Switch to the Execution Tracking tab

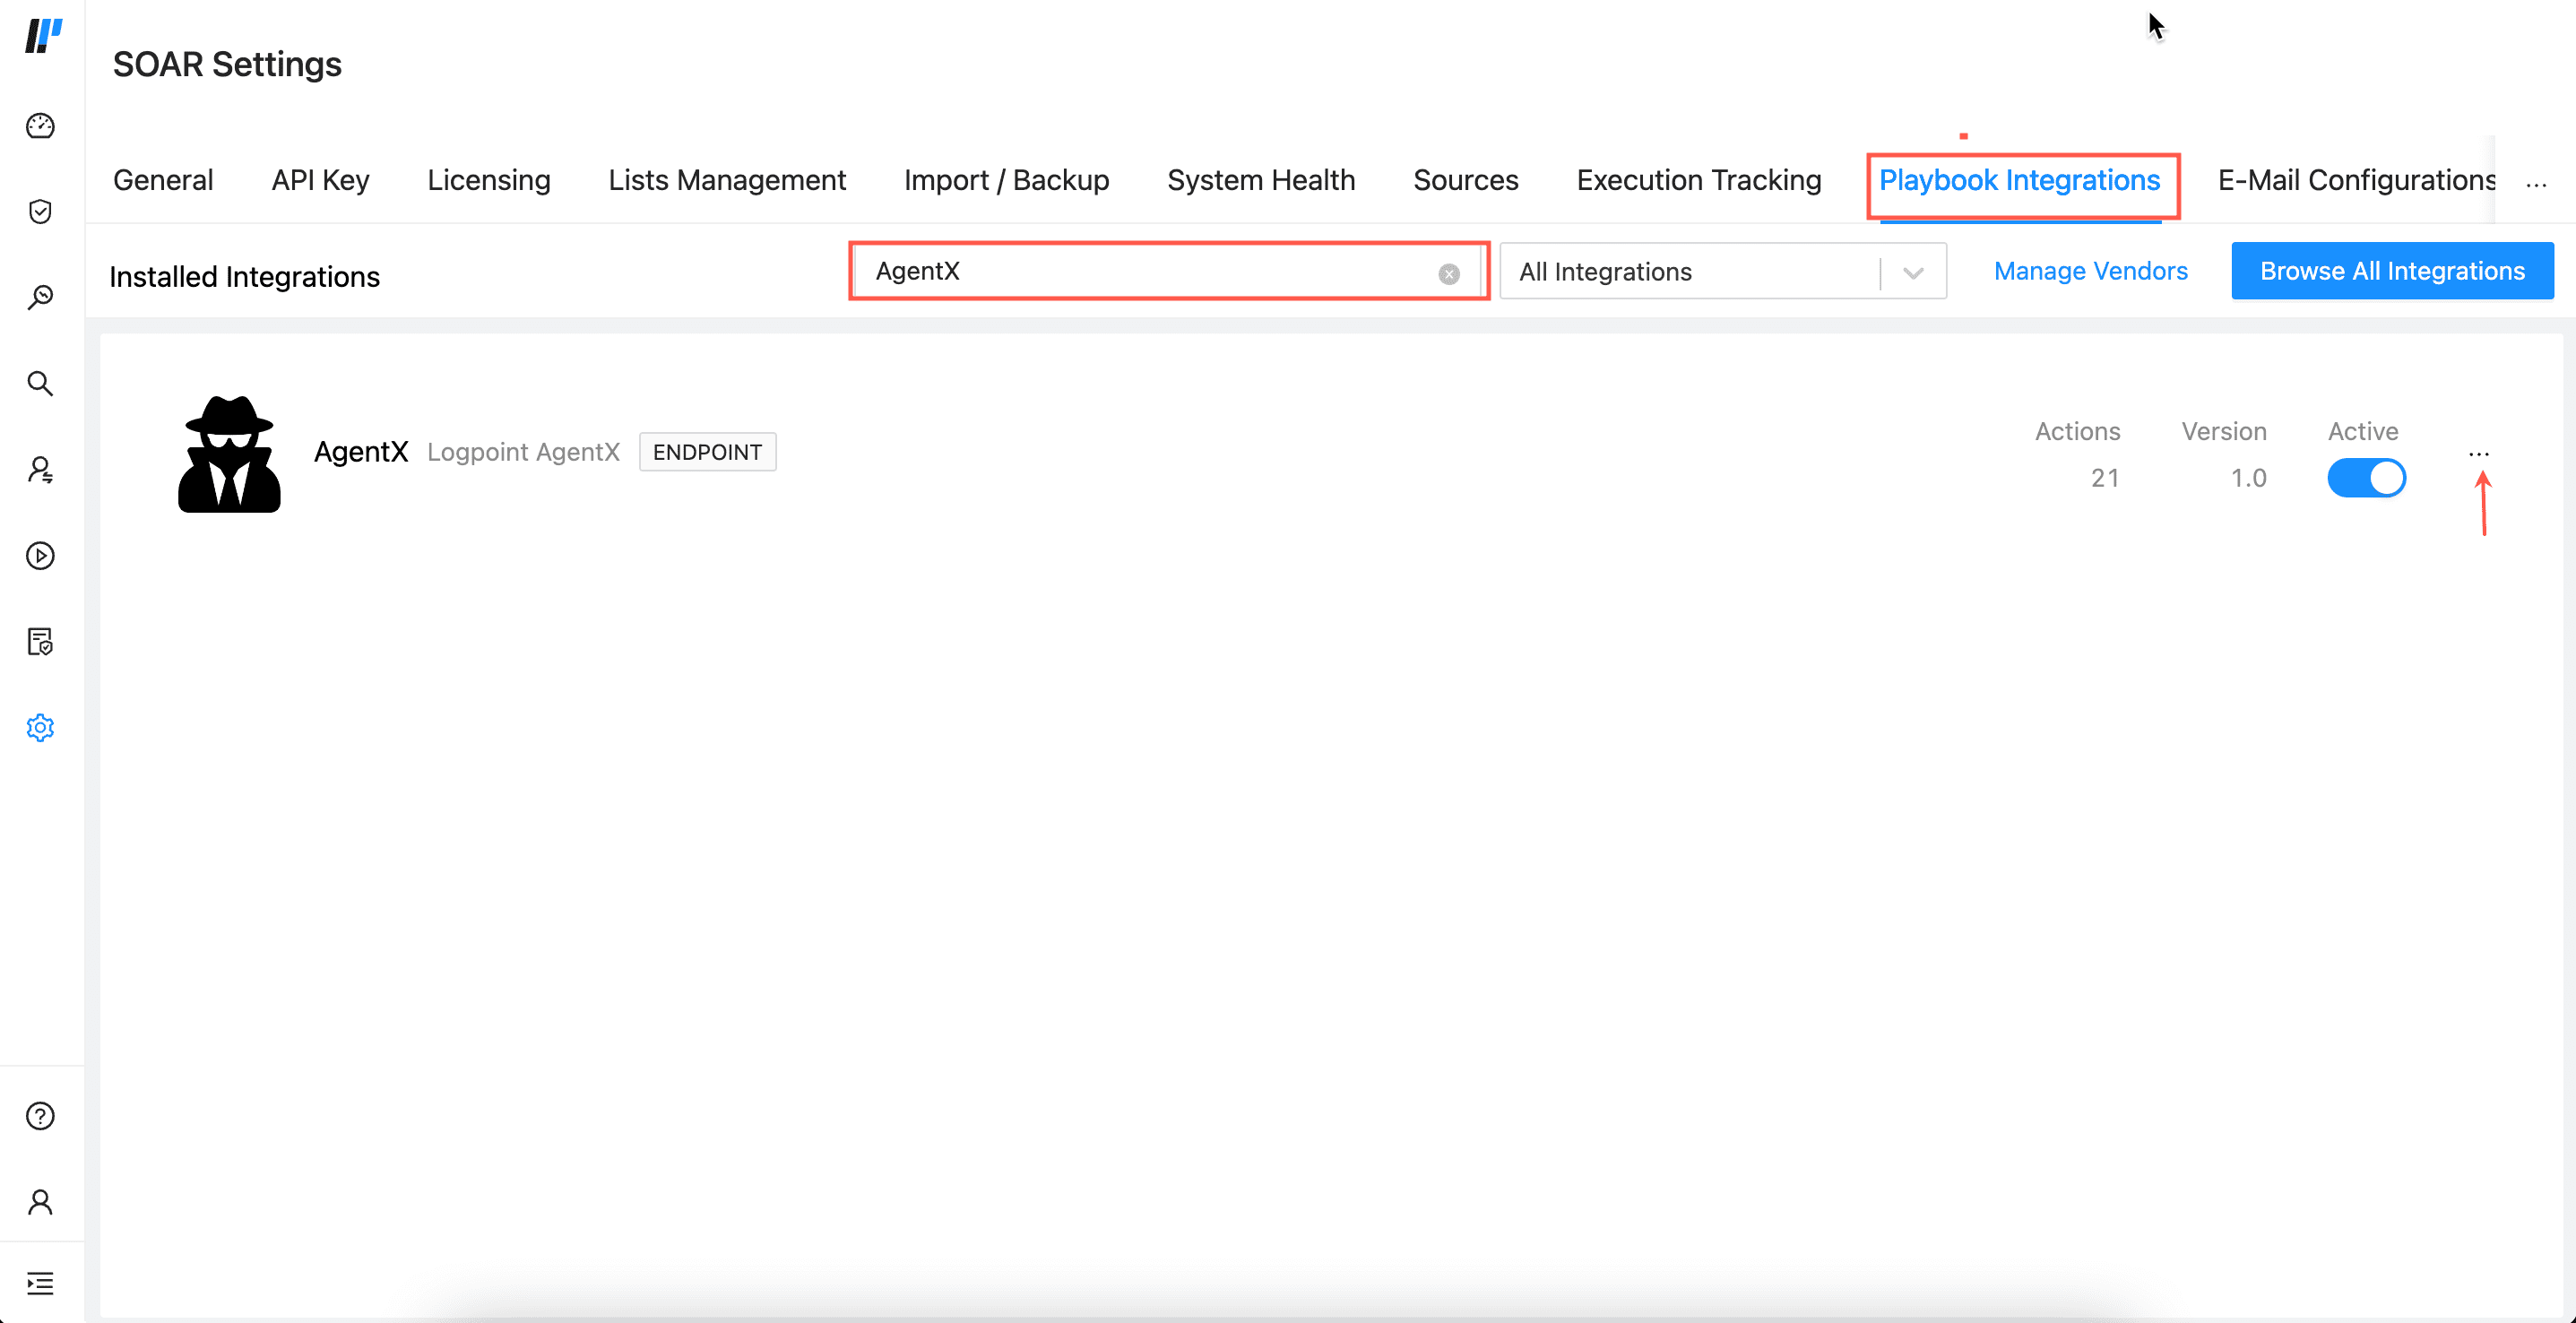1698,181
